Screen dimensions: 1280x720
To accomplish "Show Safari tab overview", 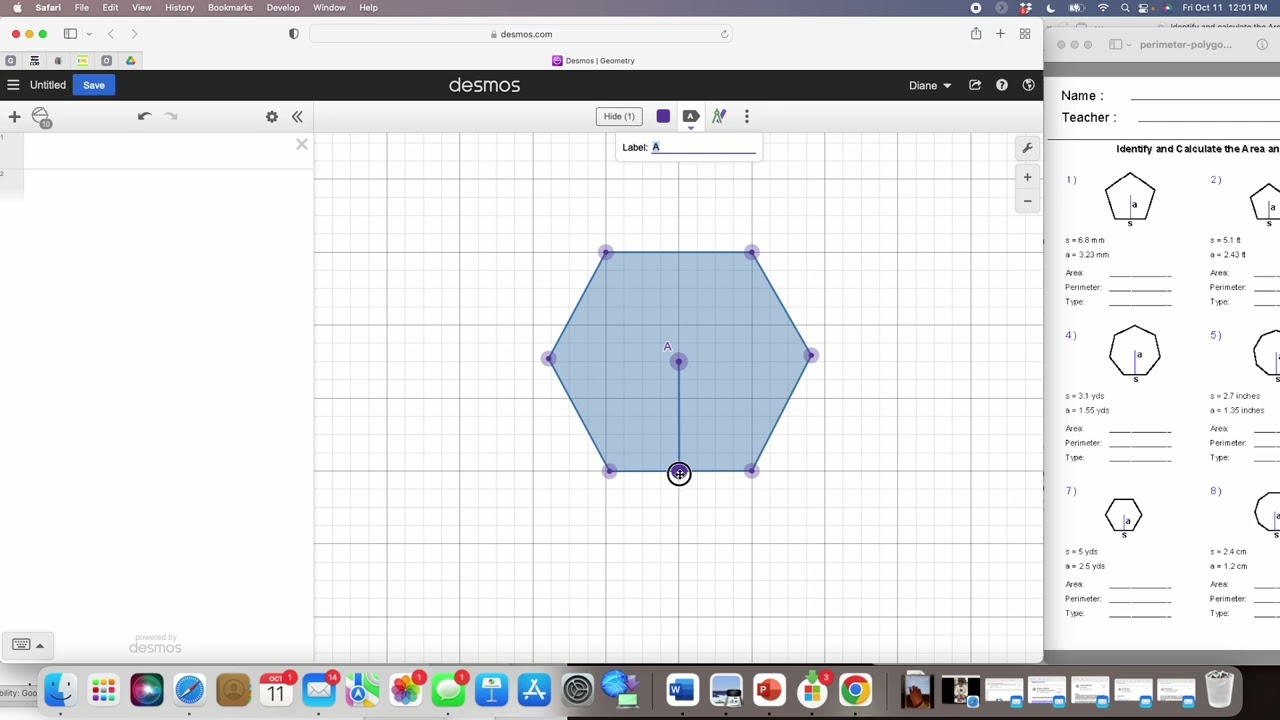I will (1025, 34).
